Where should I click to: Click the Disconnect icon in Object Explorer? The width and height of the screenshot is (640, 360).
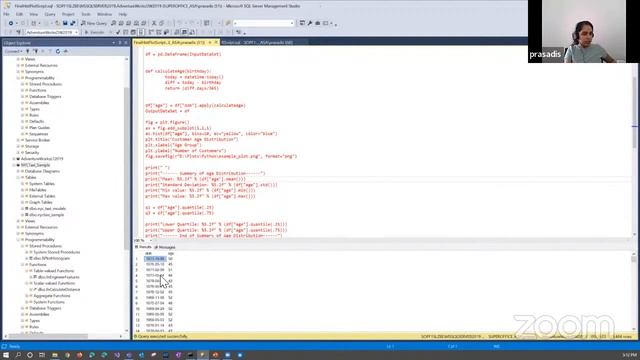pyautogui.click(x=36, y=51)
